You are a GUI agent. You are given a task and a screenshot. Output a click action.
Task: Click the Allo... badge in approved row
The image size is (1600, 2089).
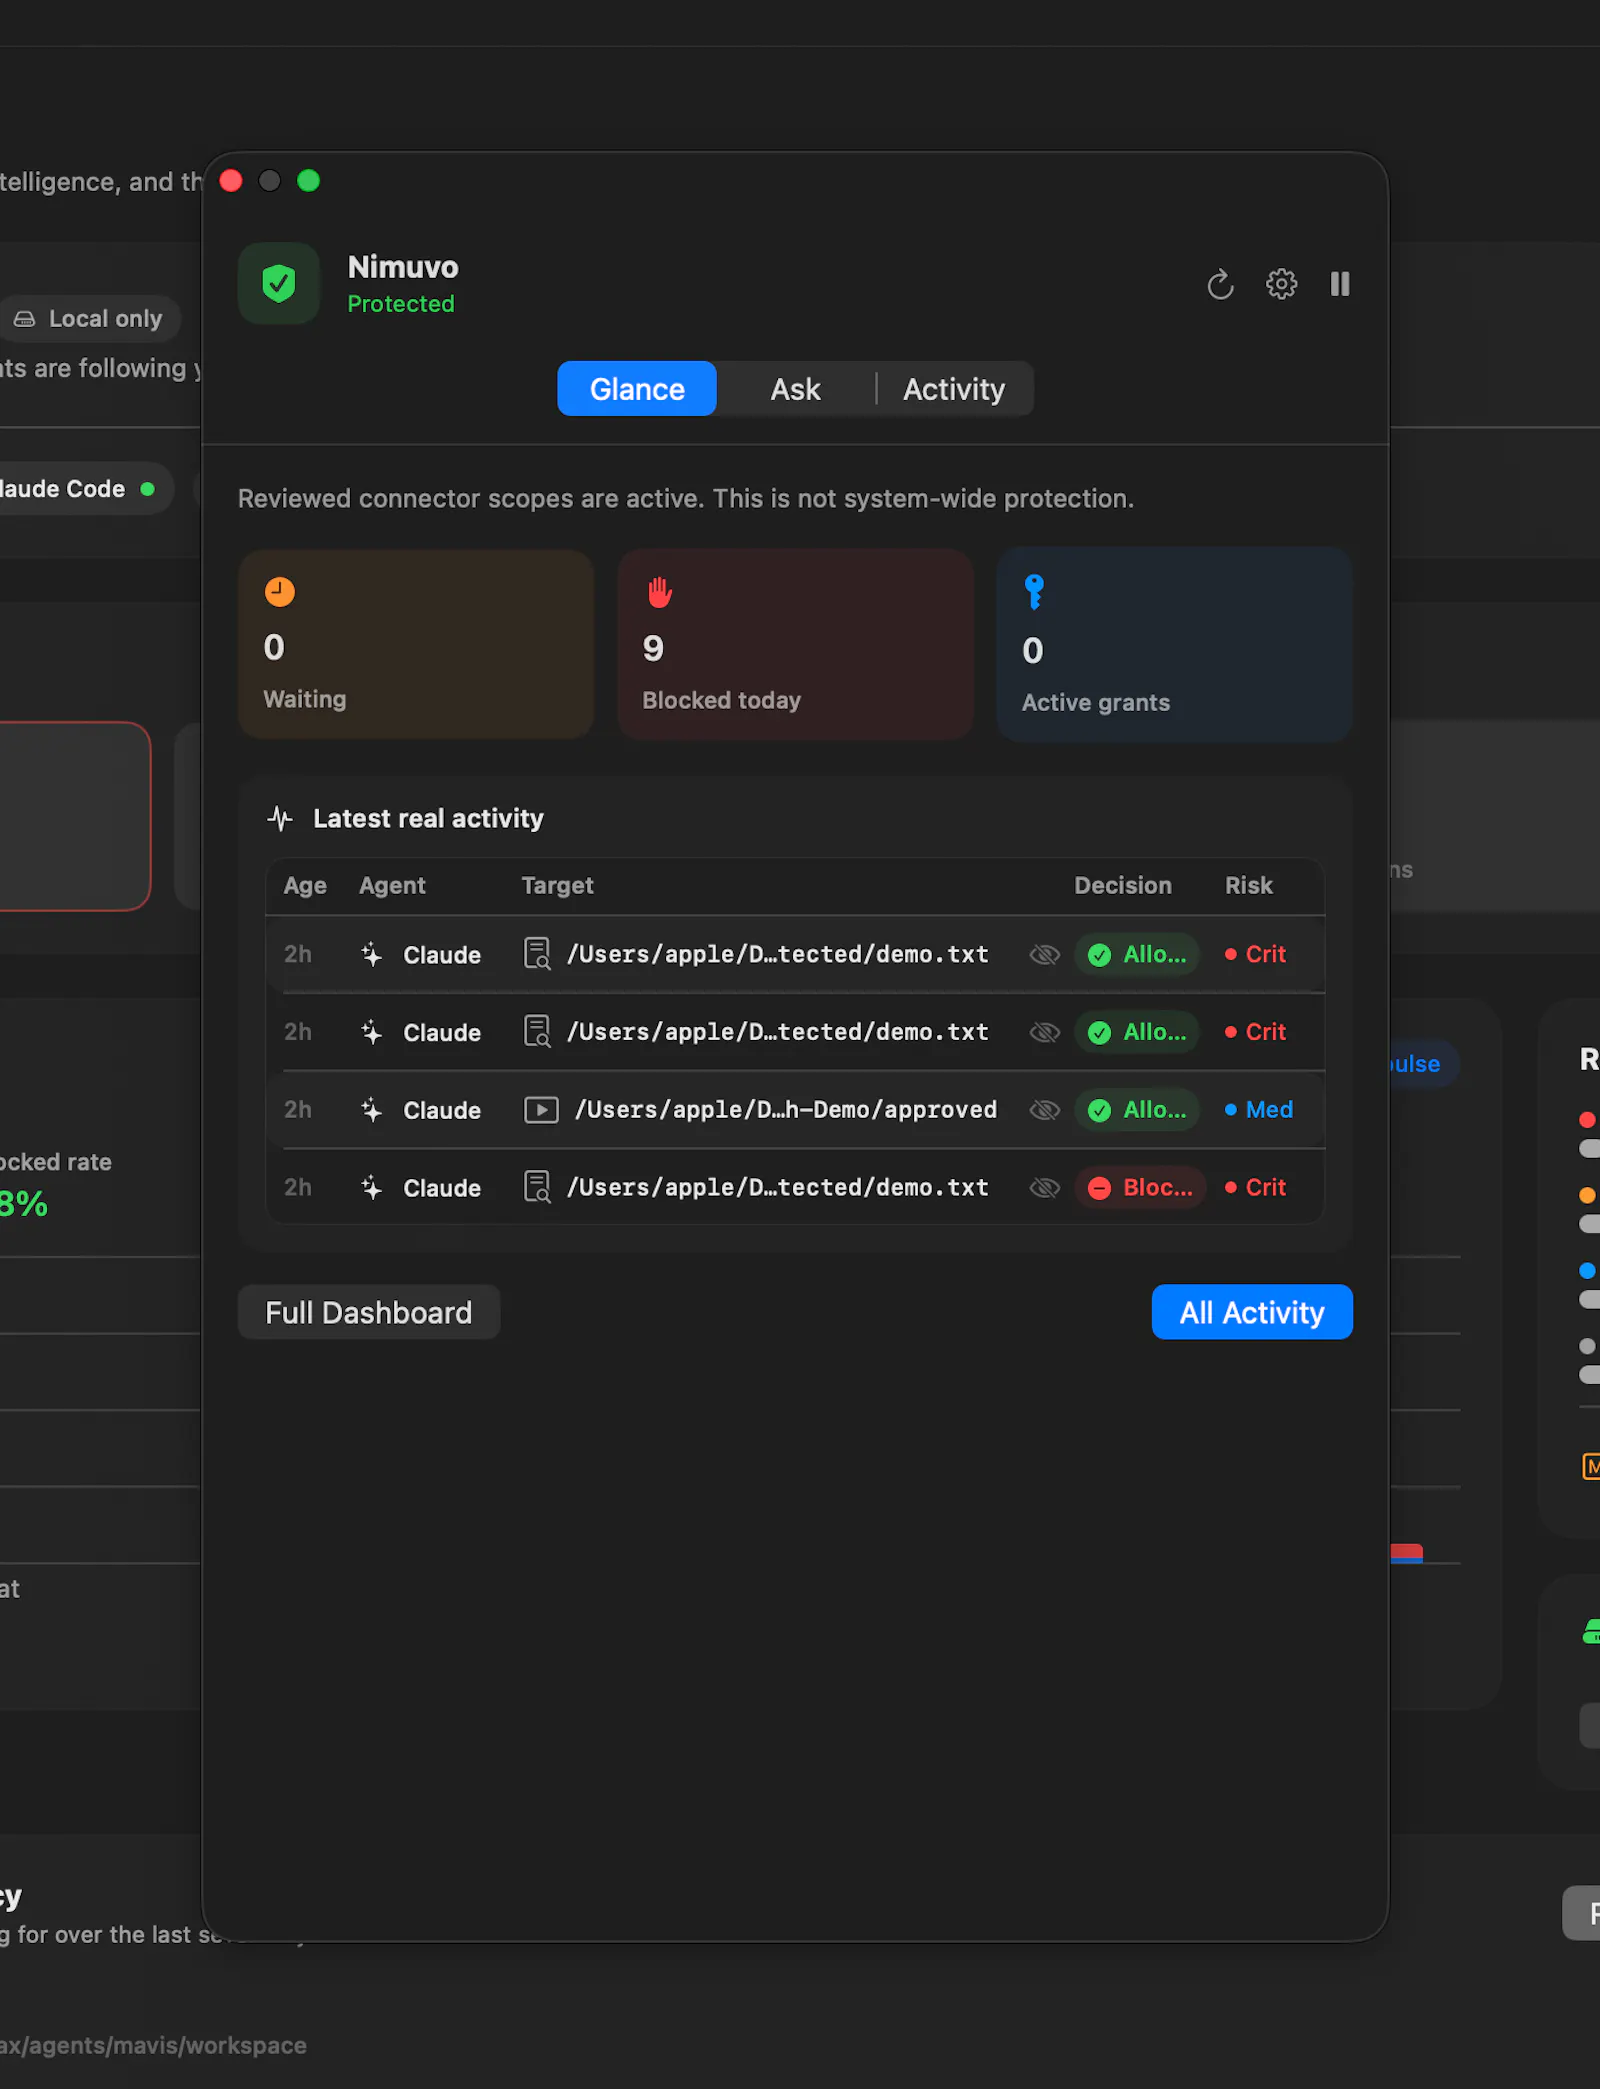point(1137,1111)
